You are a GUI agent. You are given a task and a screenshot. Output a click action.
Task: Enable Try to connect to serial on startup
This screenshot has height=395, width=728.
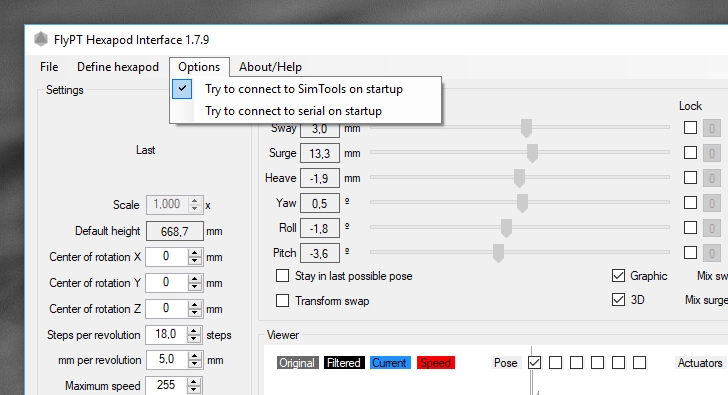(305, 111)
